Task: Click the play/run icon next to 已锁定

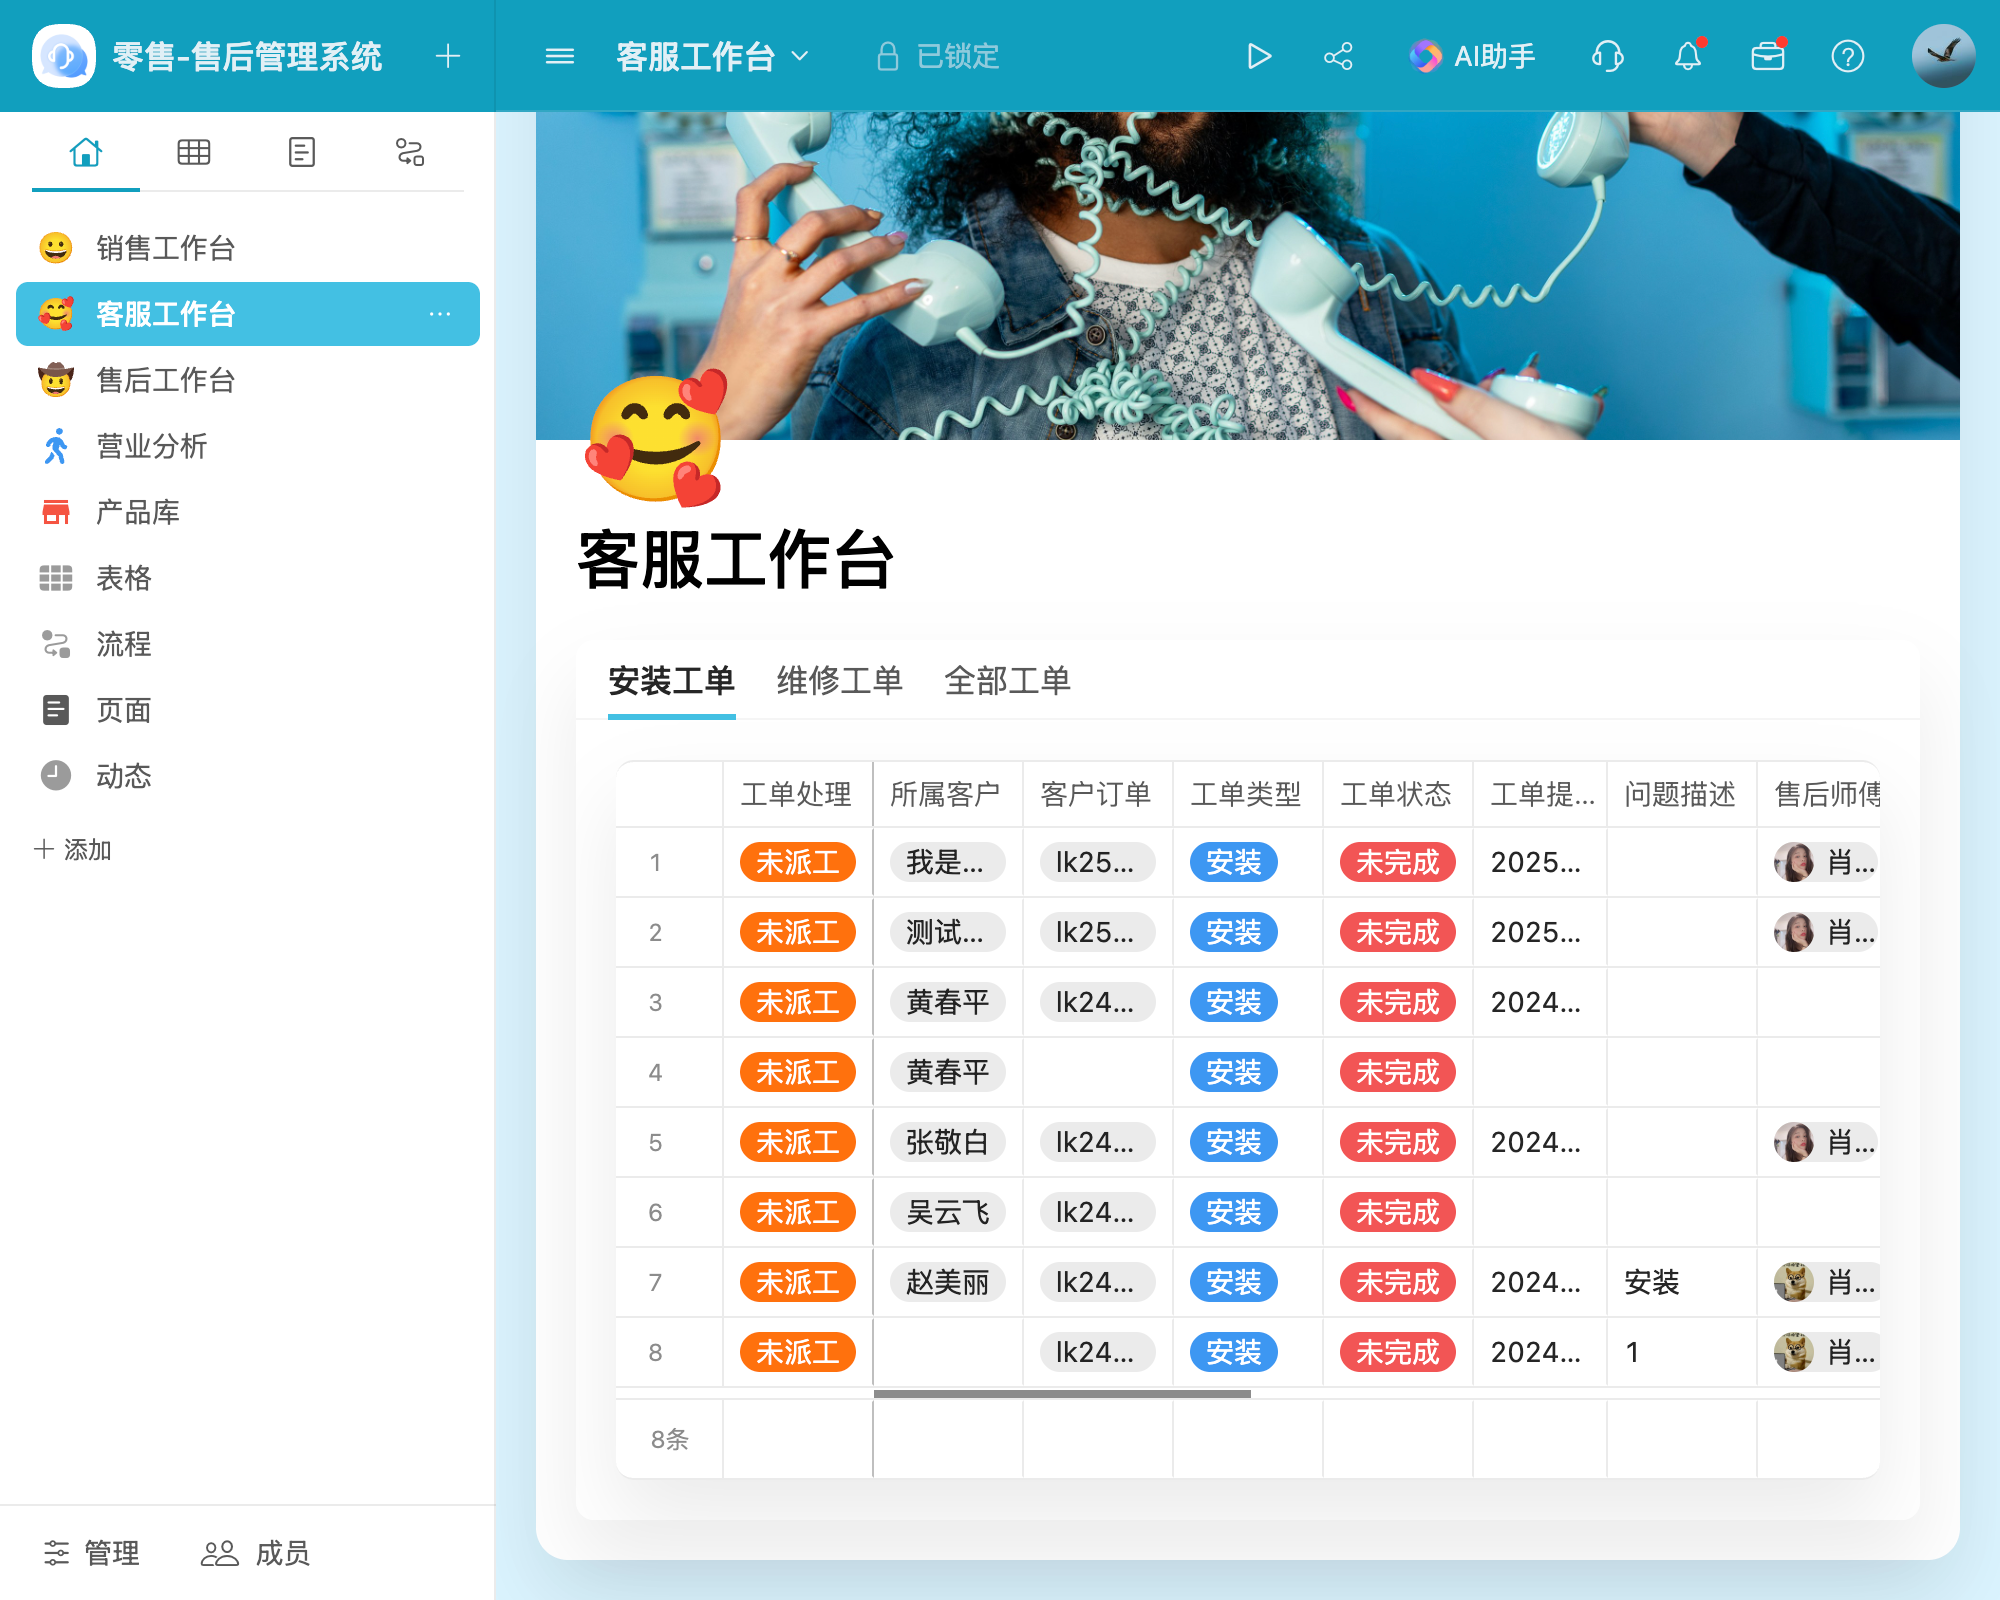Action: [1260, 56]
